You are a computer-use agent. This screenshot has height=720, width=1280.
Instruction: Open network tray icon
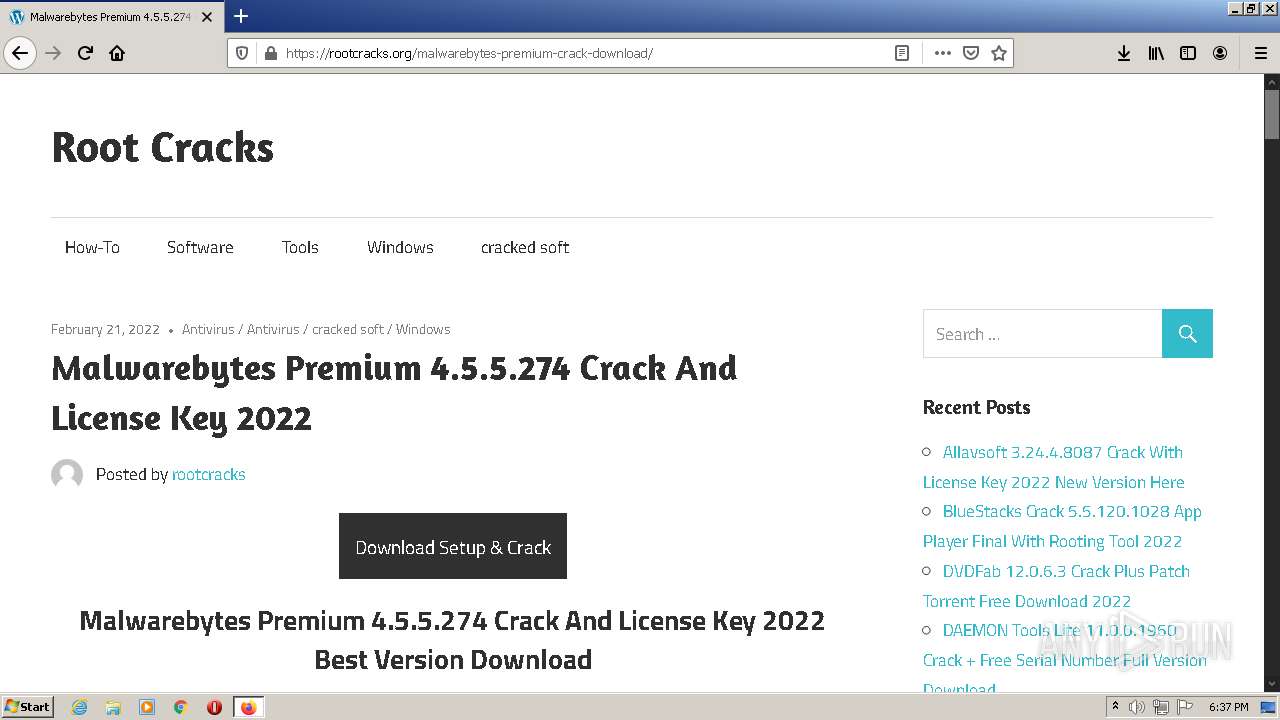pos(1160,707)
